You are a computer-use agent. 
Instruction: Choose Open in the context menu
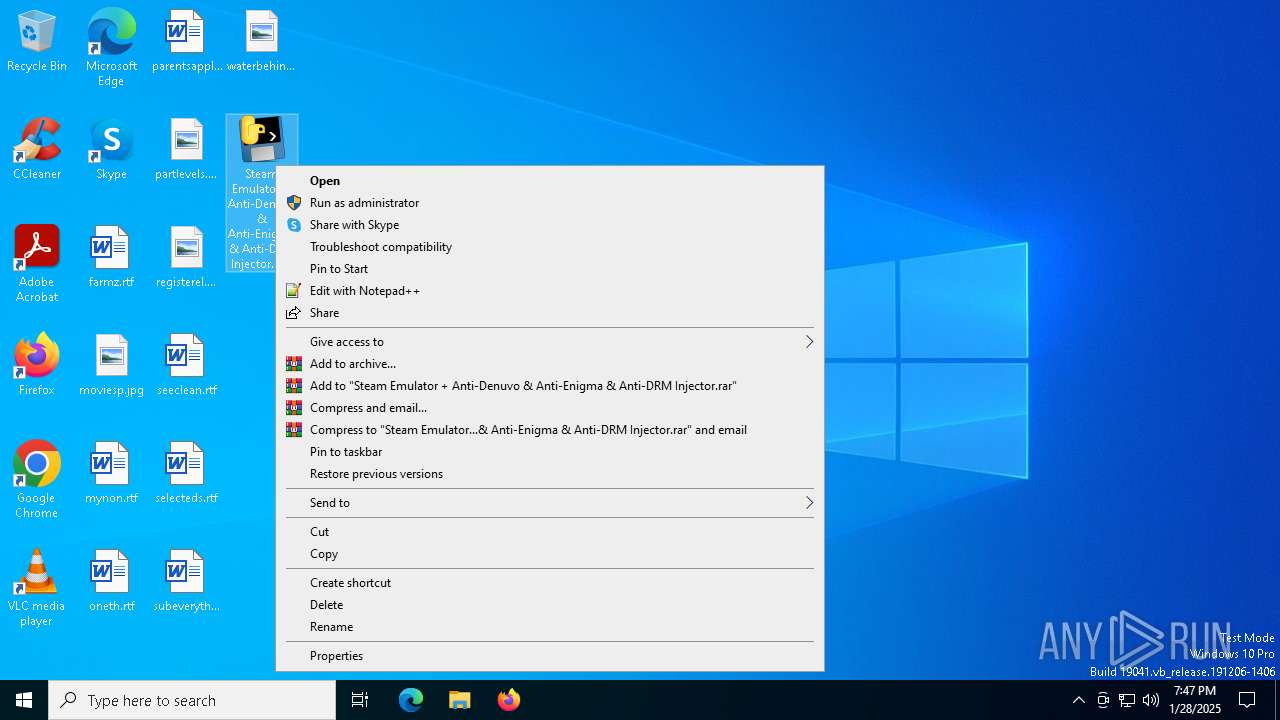point(550,181)
